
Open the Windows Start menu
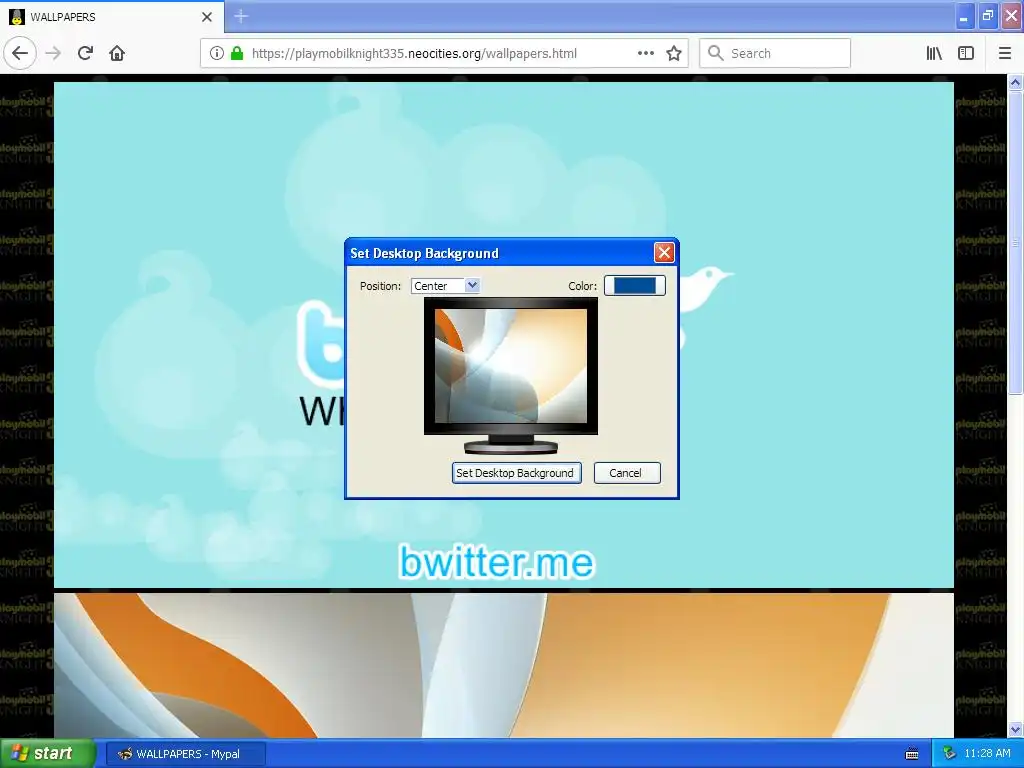click(47, 754)
